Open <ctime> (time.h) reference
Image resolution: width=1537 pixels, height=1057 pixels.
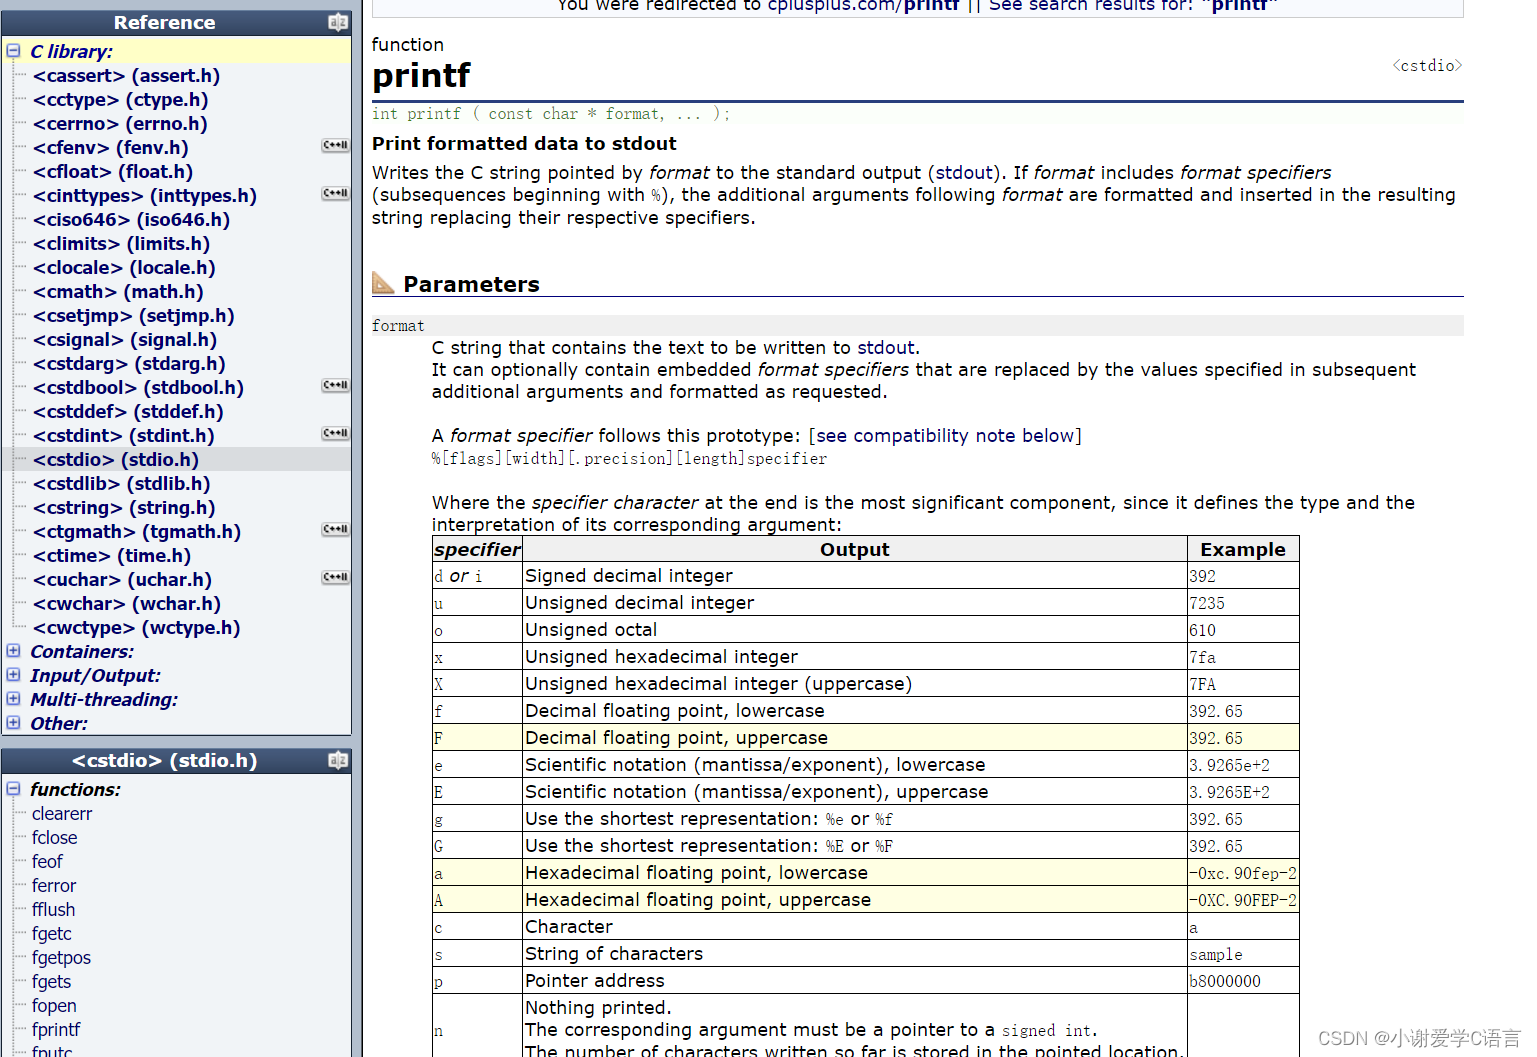click(111, 556)
